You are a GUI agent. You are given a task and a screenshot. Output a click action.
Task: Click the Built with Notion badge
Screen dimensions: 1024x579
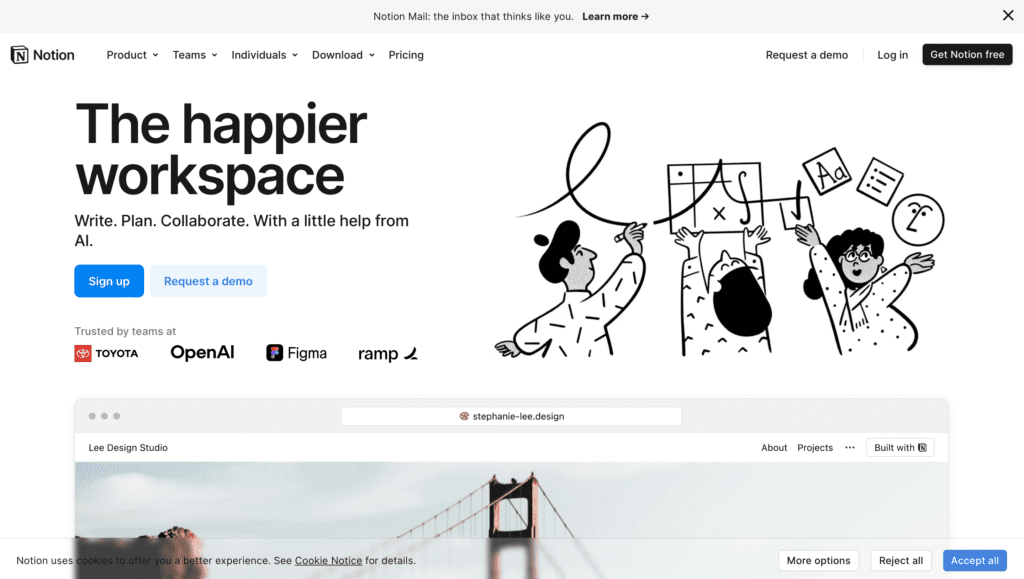(900, 447)
